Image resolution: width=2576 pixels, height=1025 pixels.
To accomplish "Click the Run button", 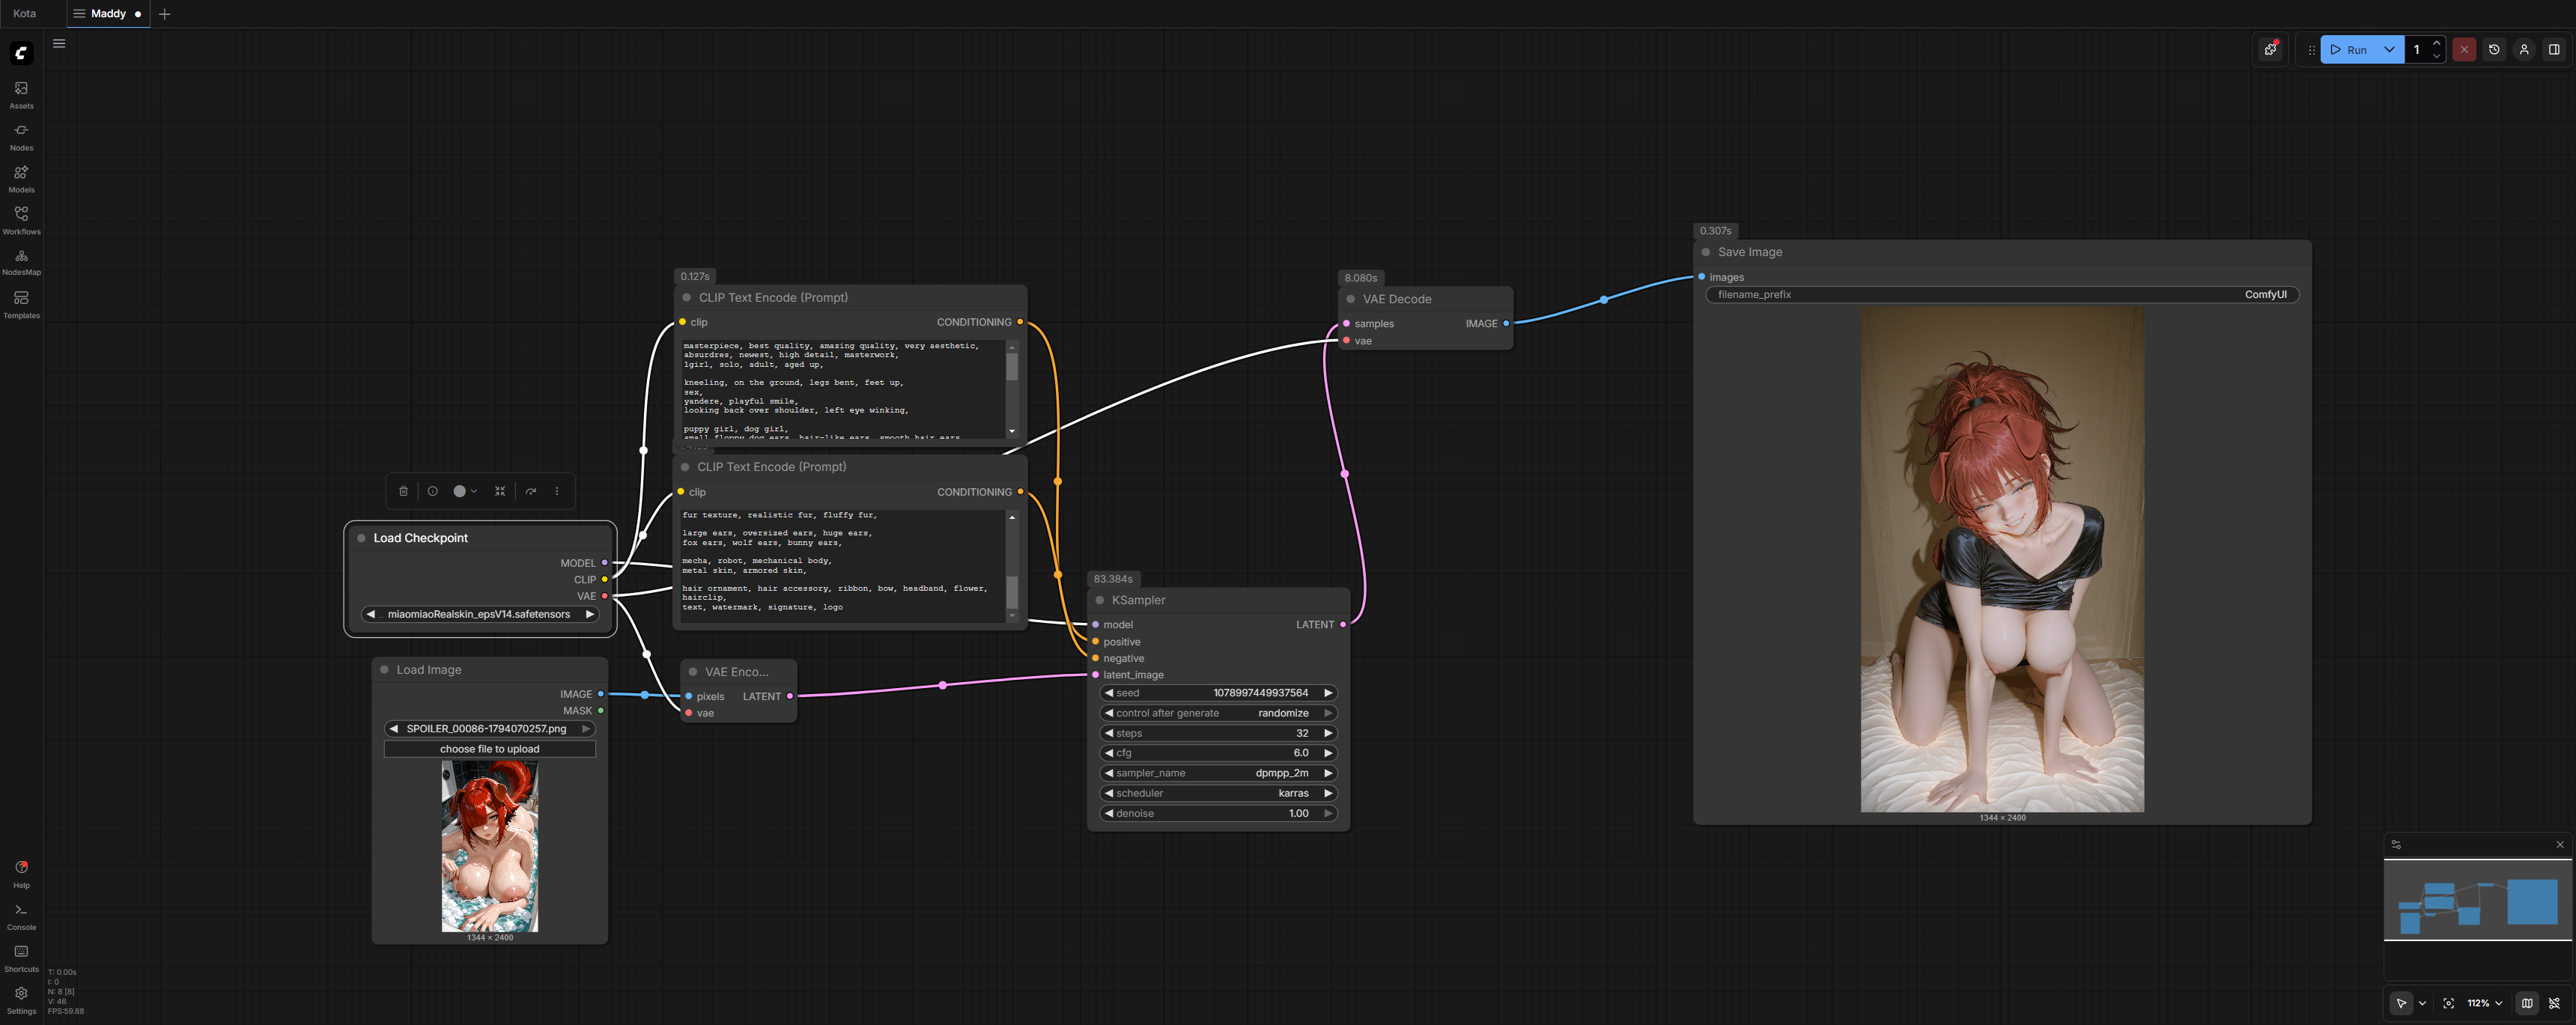I will click(x=2348, y=49).
